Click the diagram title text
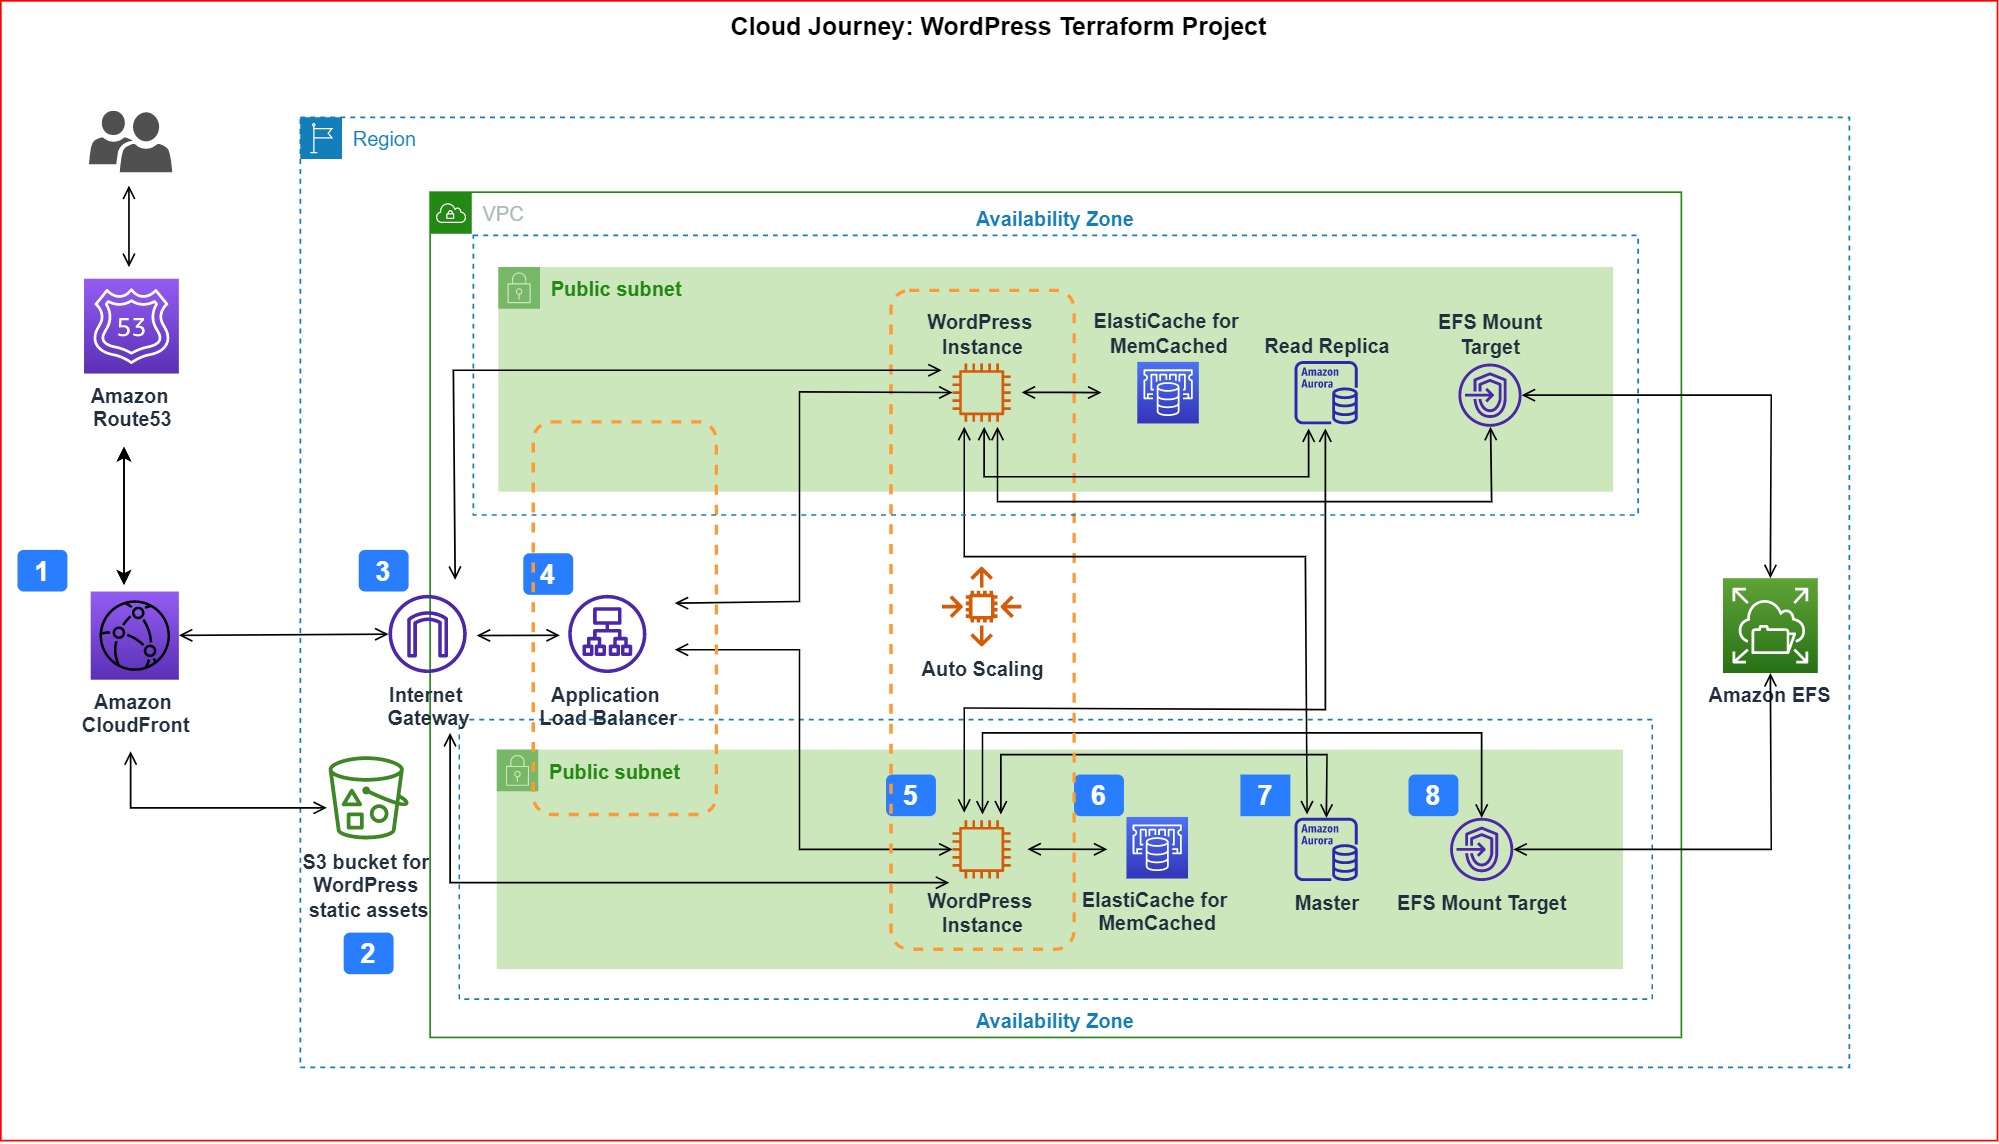The width and height of the screenshot is (1999, 1144). 998,26
